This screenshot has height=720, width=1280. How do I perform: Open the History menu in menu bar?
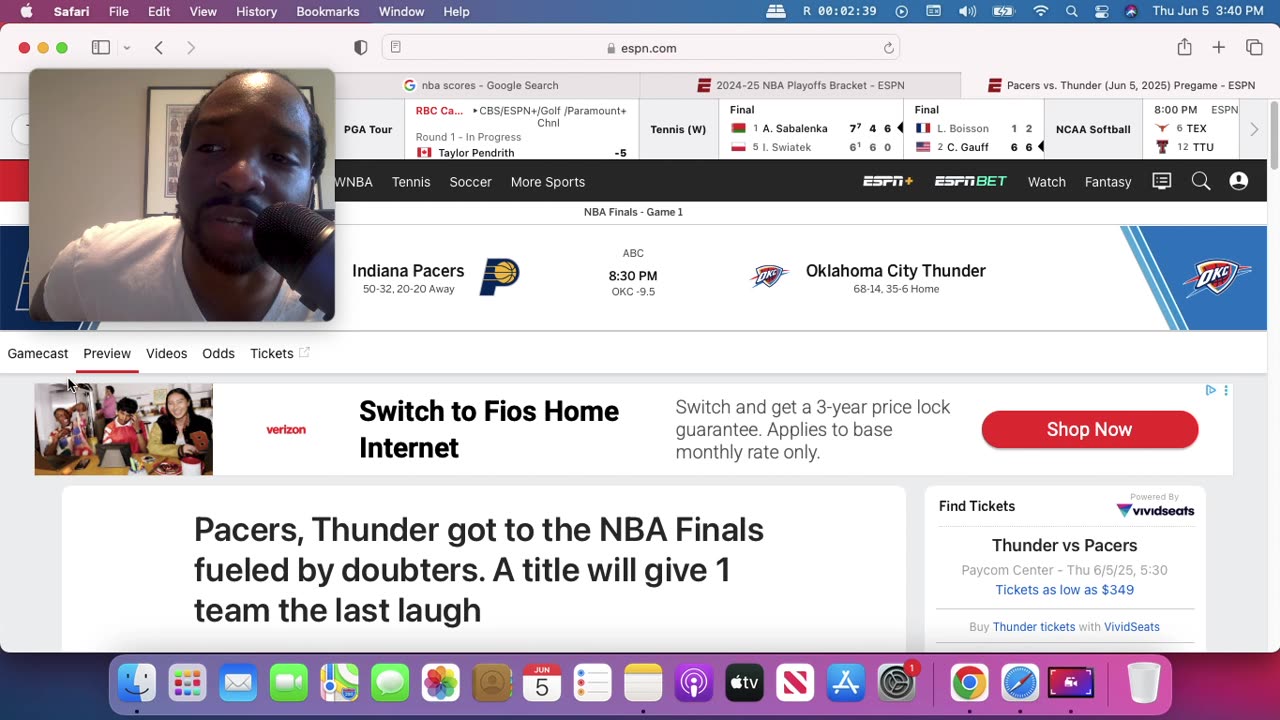point(256,11)
